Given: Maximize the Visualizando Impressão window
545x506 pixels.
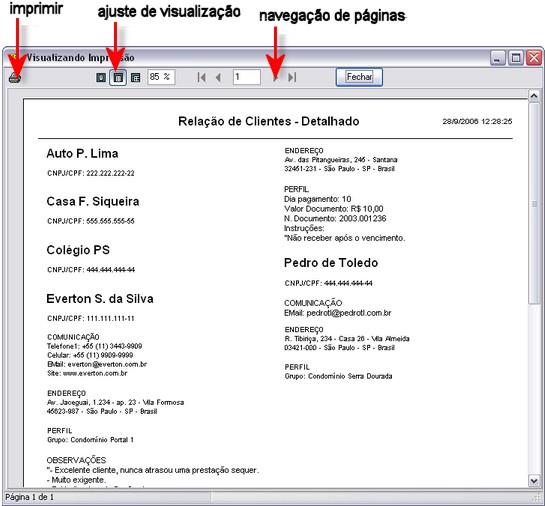Looking at the screenshot, I should (x=516, y=58).
